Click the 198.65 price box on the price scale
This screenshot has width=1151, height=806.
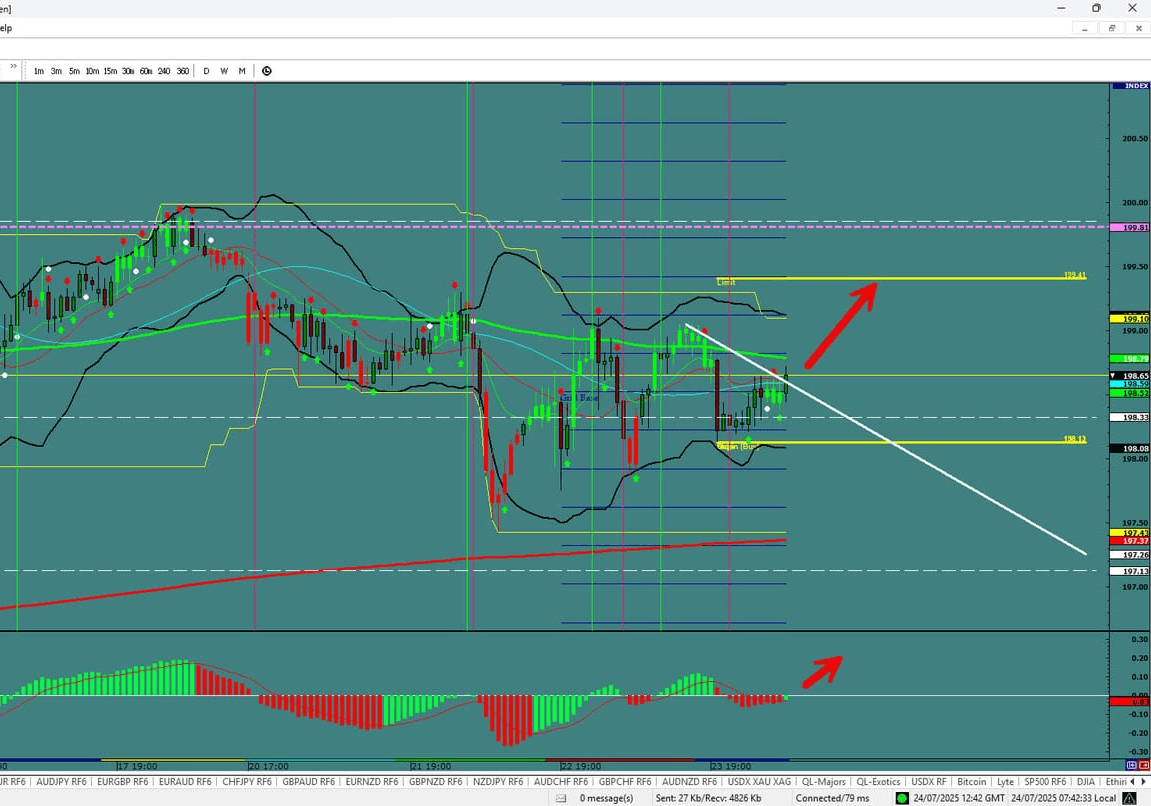pos(1128,375)
